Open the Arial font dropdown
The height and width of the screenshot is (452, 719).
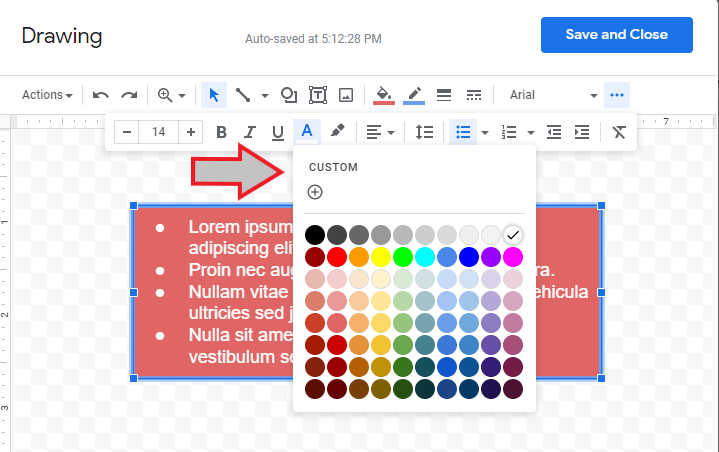553,95
